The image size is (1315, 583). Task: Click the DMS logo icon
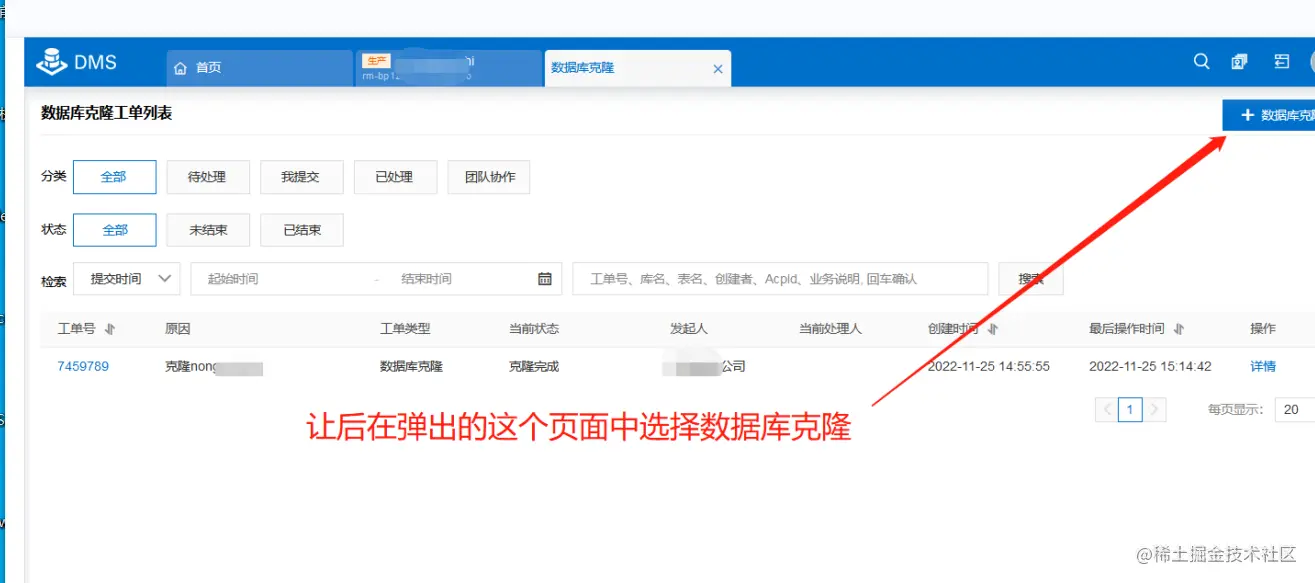point(52,62)
